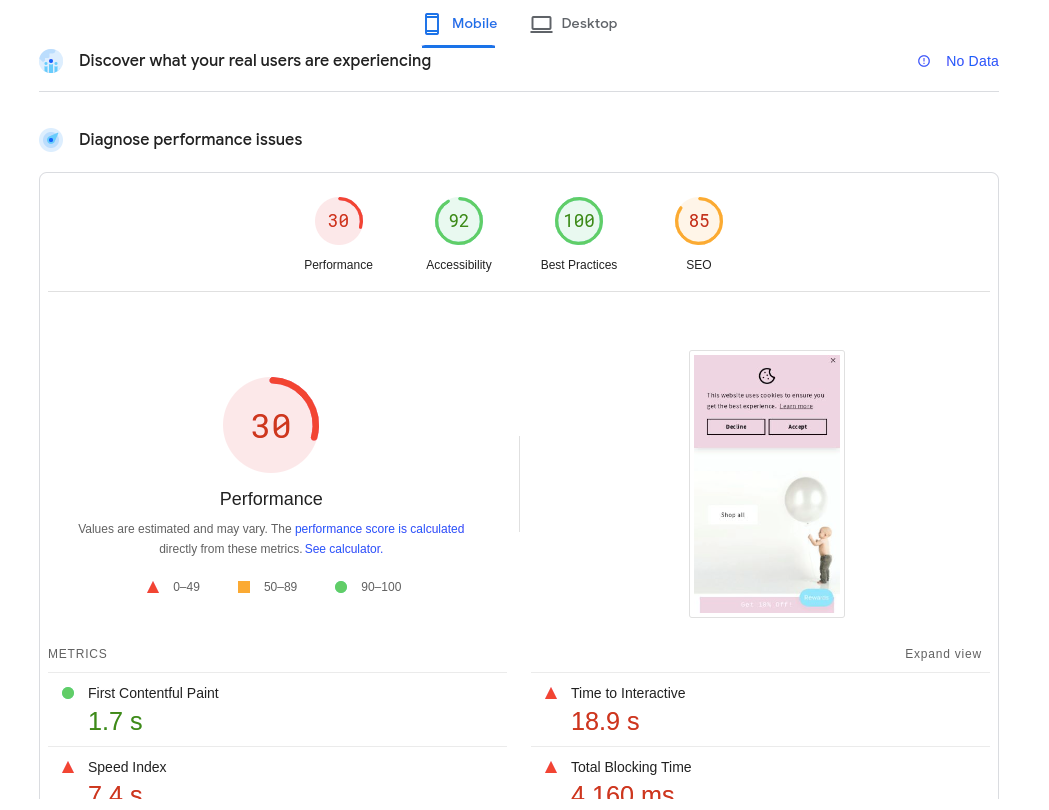Screen dimensions: 1049x810
Task: Expand the Time to Interactive metric
Action: (x=627, y=693)
